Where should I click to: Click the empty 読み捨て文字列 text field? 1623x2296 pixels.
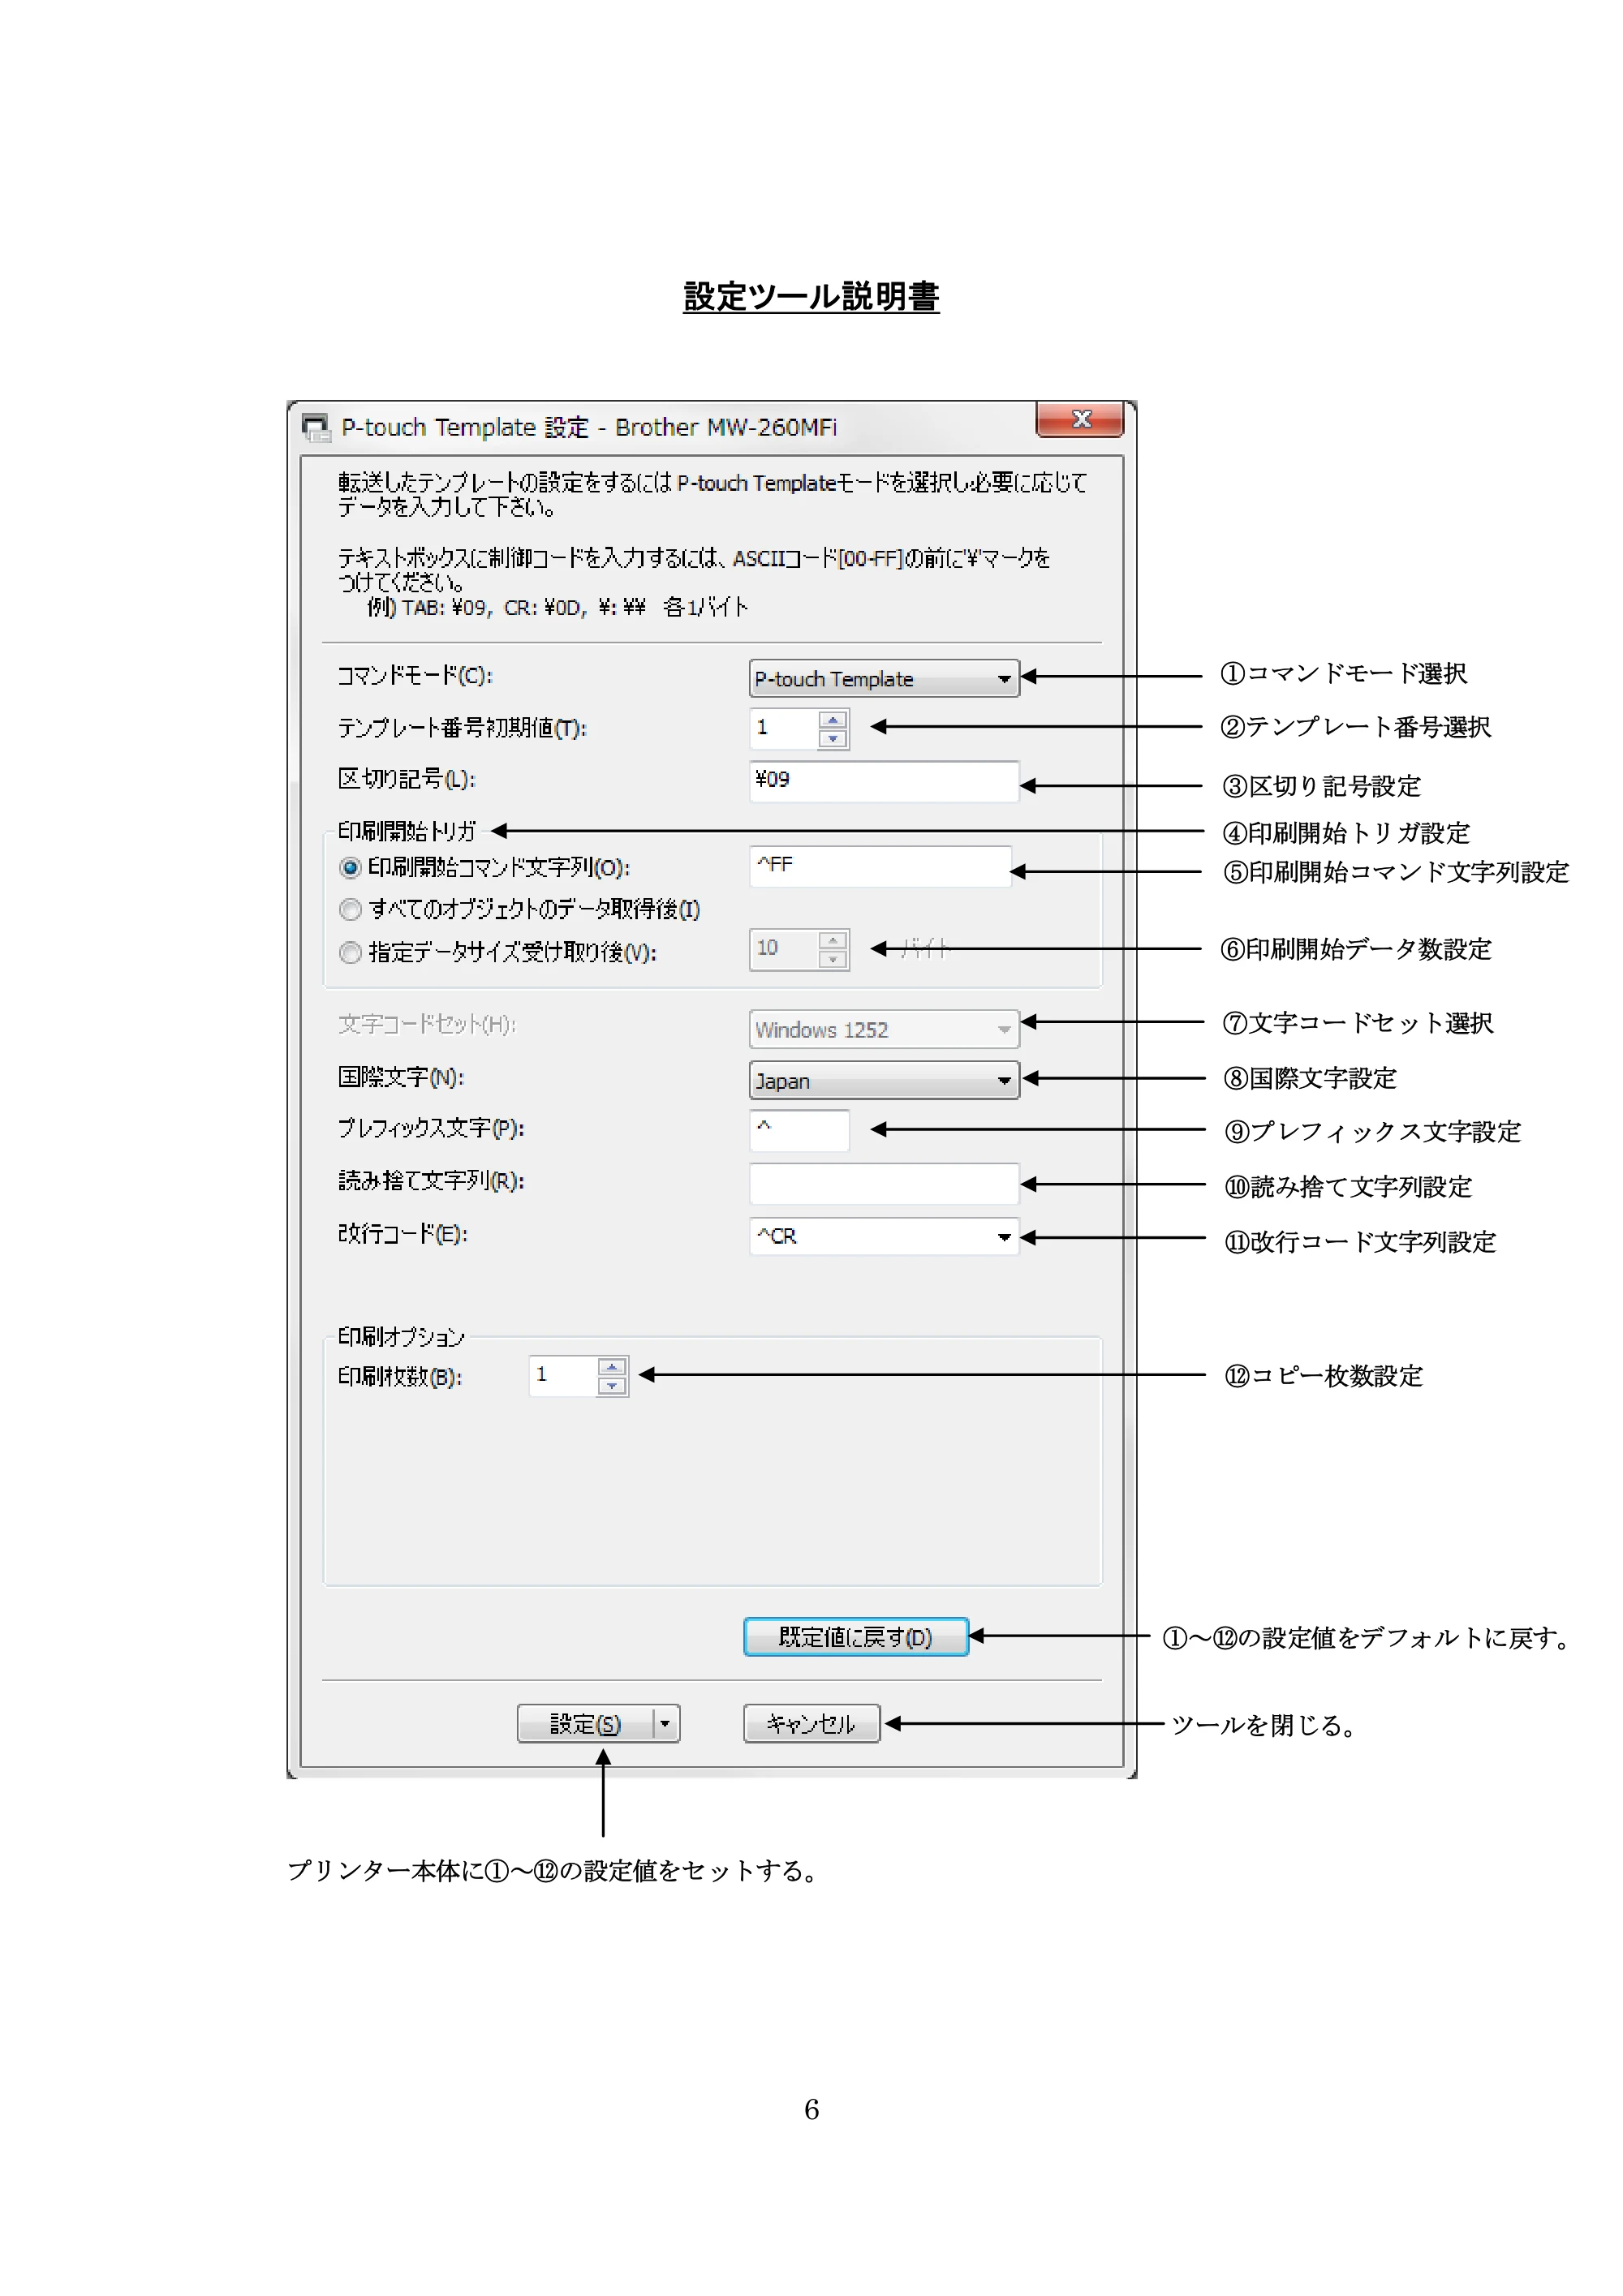tap(884, 1183)
